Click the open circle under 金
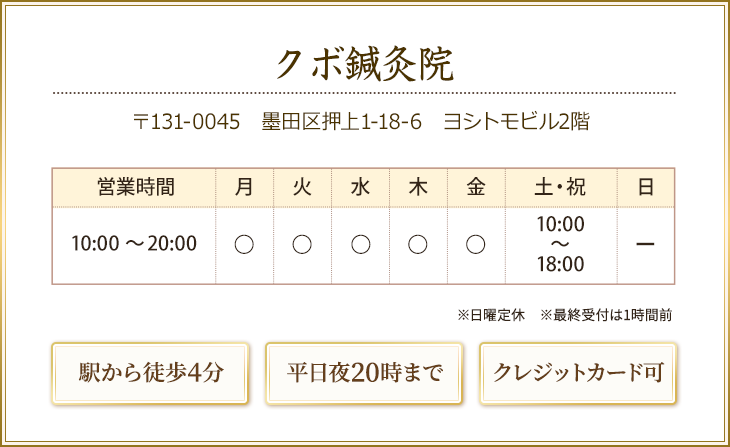 (476, 244)
